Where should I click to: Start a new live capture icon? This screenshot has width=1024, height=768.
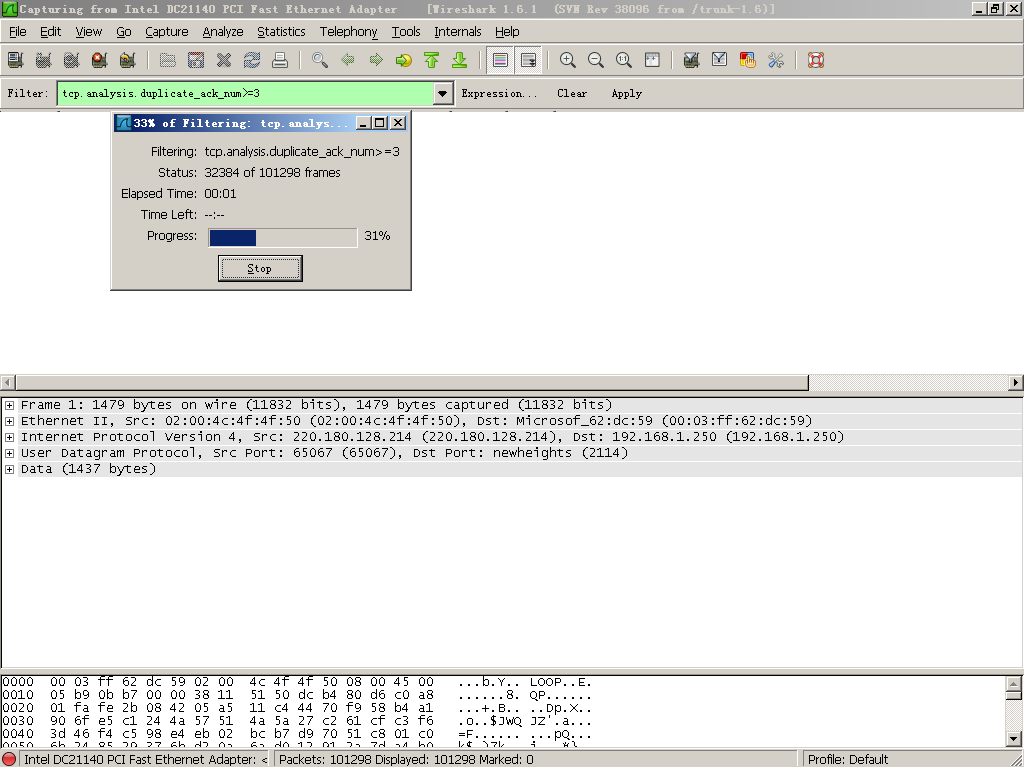click(71, 60)
